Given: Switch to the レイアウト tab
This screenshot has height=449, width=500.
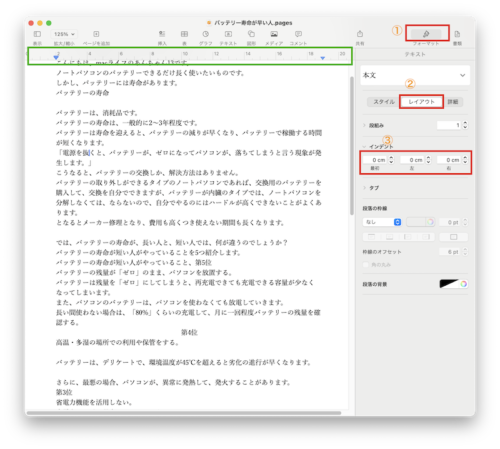Looking at the screenshot, I should tap(421, 102).
